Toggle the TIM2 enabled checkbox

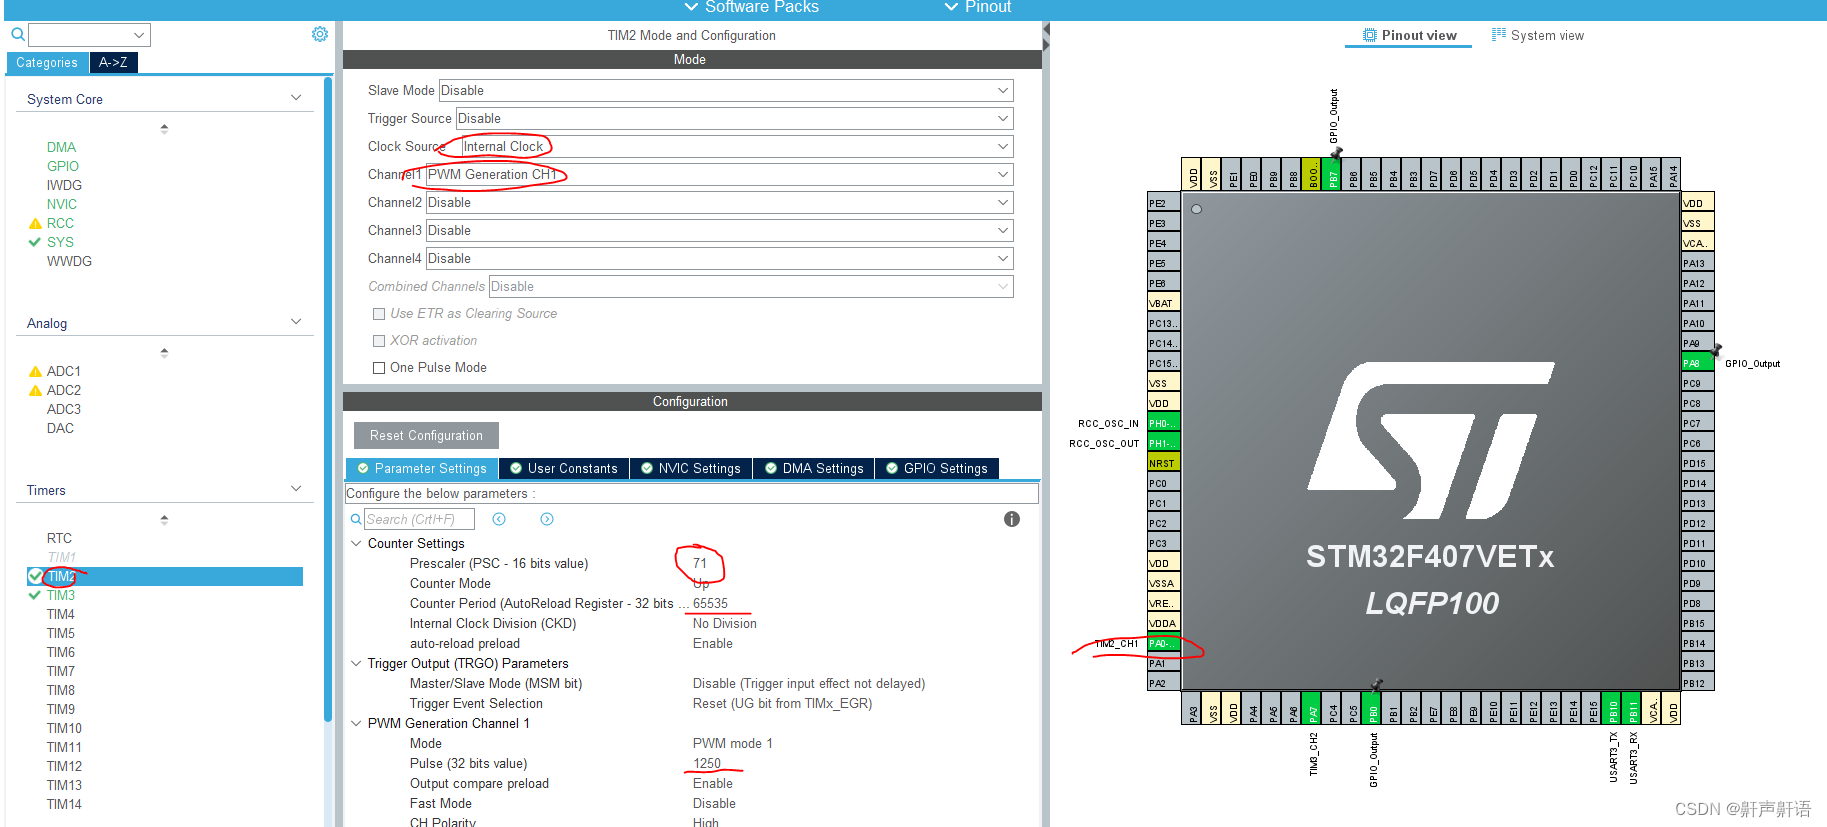coord(35,576)
